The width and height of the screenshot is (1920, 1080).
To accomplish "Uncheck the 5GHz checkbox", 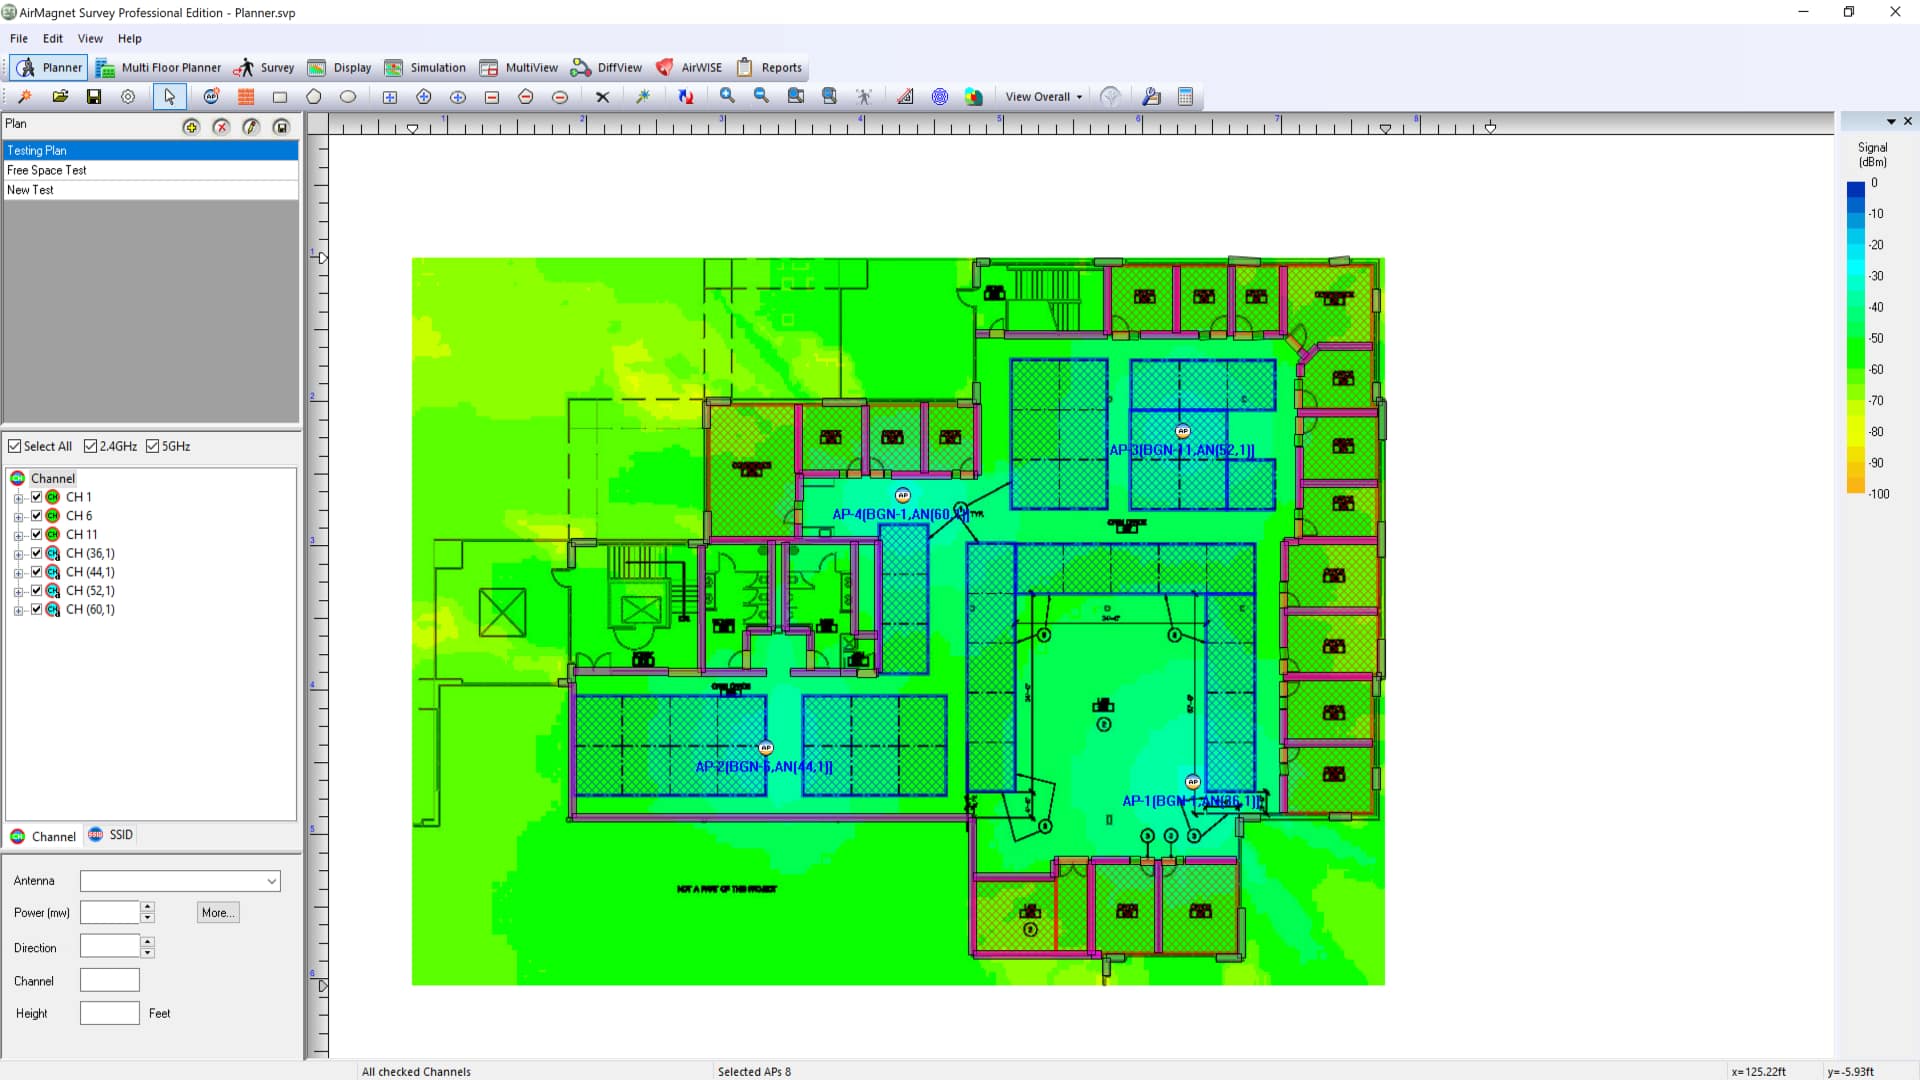I will click(153, 446).
